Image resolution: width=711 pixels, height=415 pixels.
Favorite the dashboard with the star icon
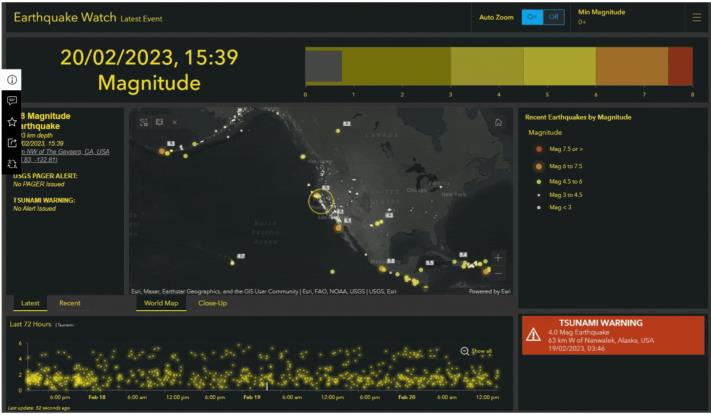(x=12, y=122)
